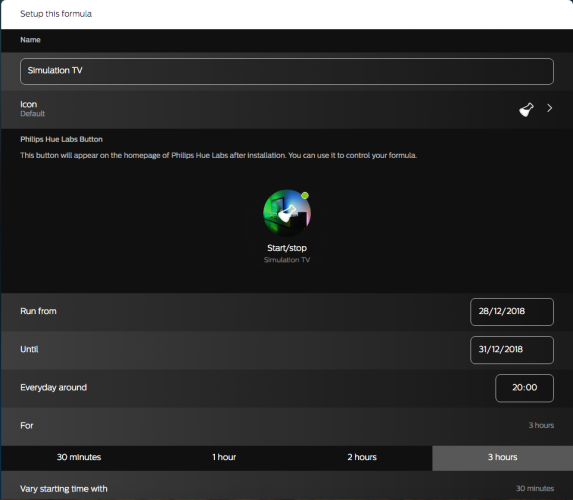Click the green status dot on the formula button
573x500 pixels.
click(305, 196)
